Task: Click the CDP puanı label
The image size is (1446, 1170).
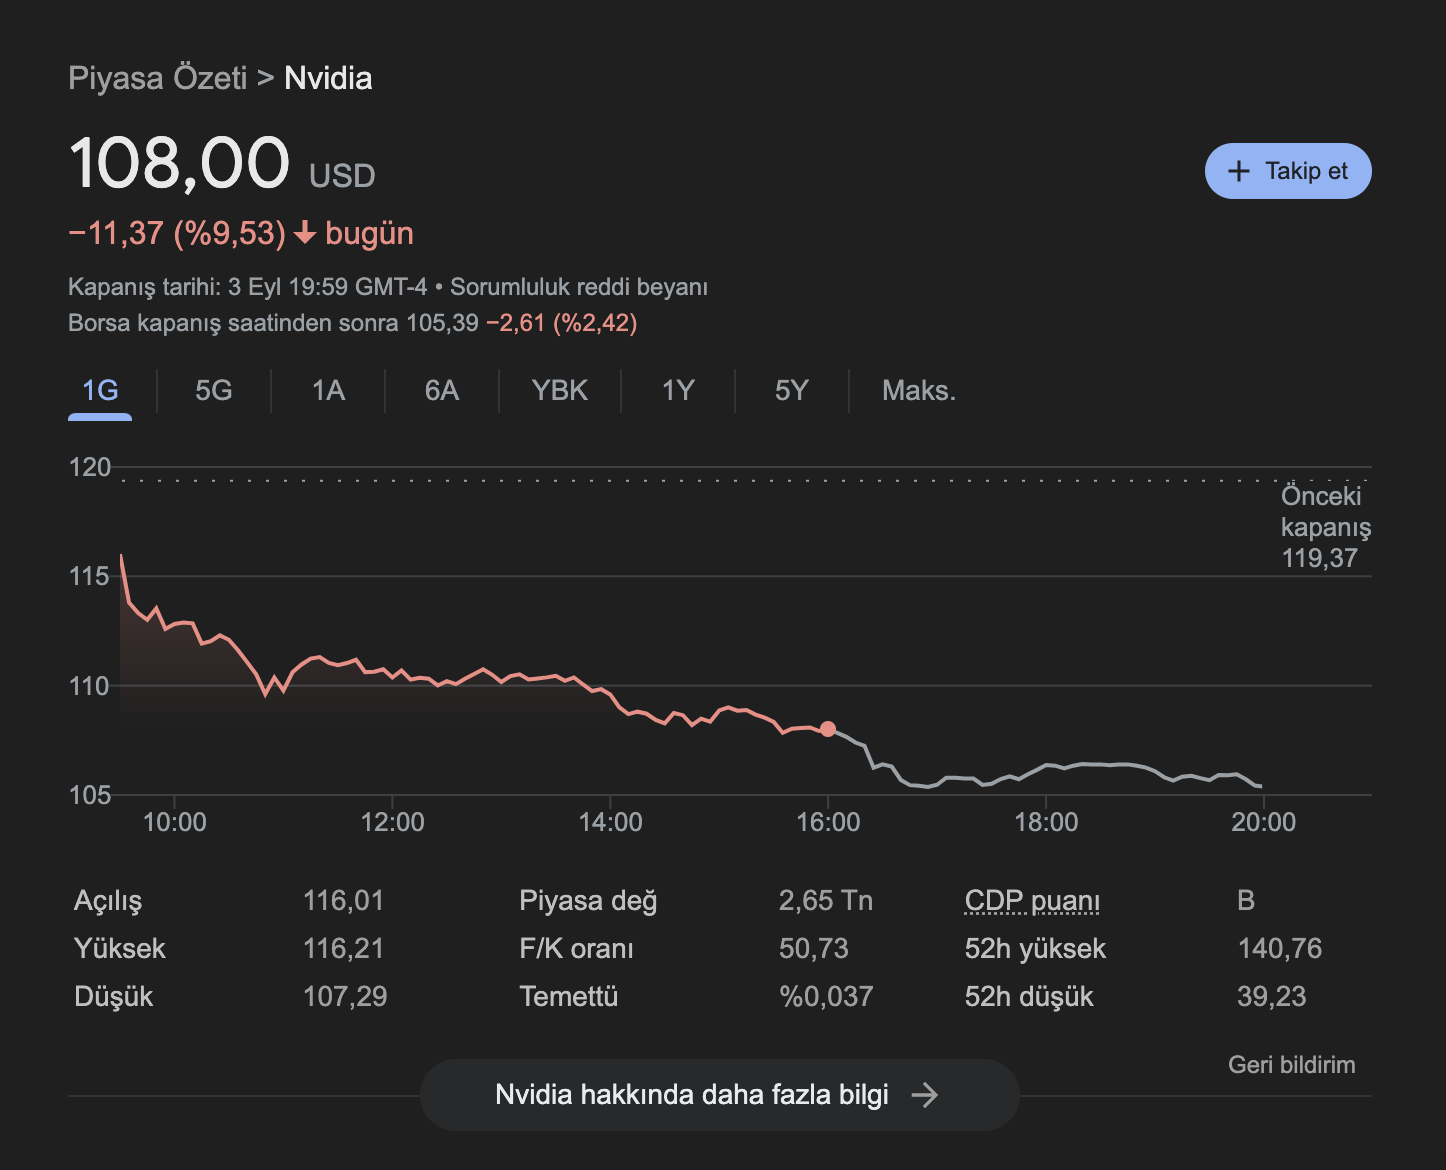Action: point(1032,901)
